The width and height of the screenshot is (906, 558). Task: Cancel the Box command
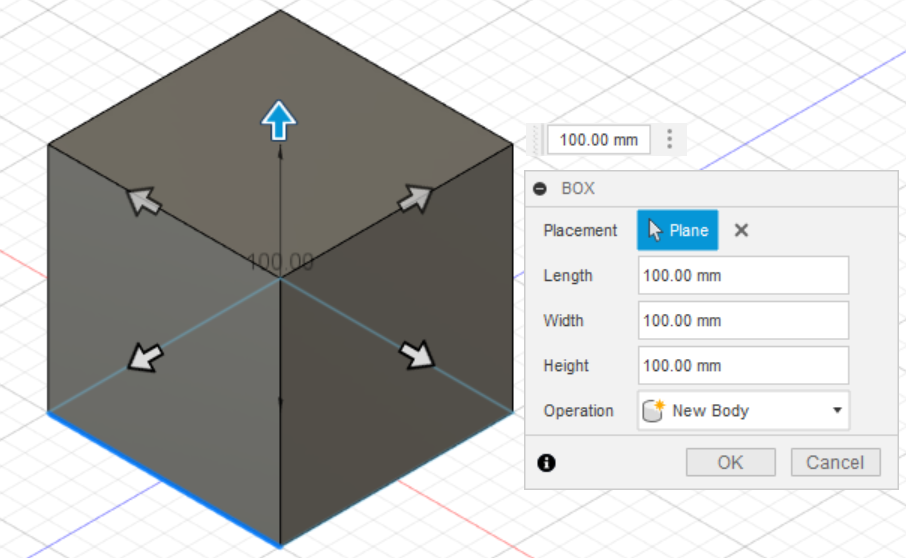[x=836, y=463]
